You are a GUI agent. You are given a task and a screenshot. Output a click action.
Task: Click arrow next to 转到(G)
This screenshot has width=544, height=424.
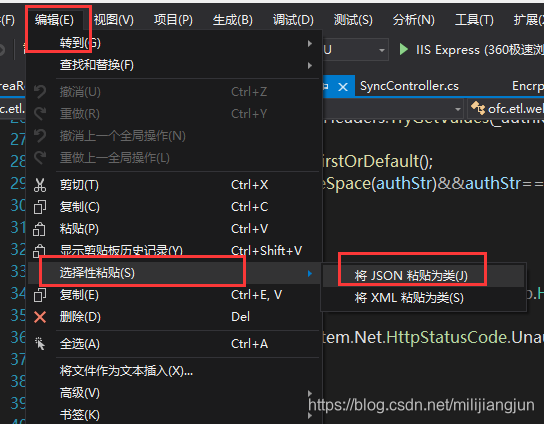(309, 43)
